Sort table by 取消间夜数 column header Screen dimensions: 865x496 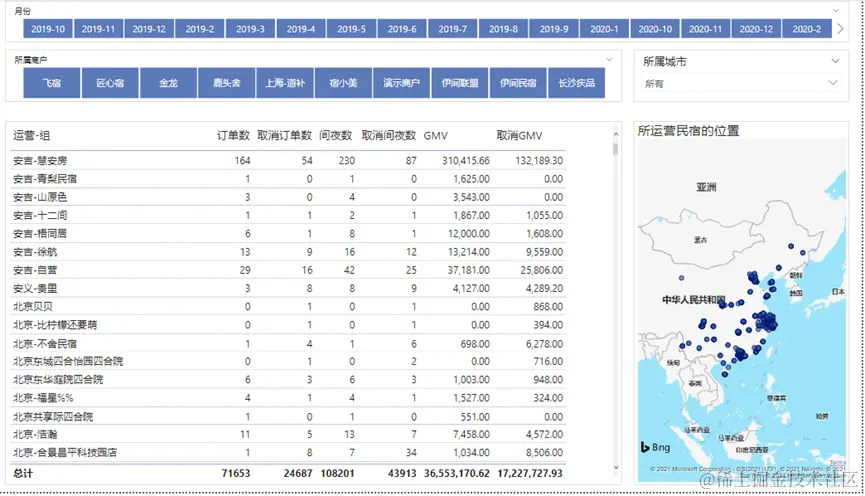pyautogui.click(x=389, y=135)
